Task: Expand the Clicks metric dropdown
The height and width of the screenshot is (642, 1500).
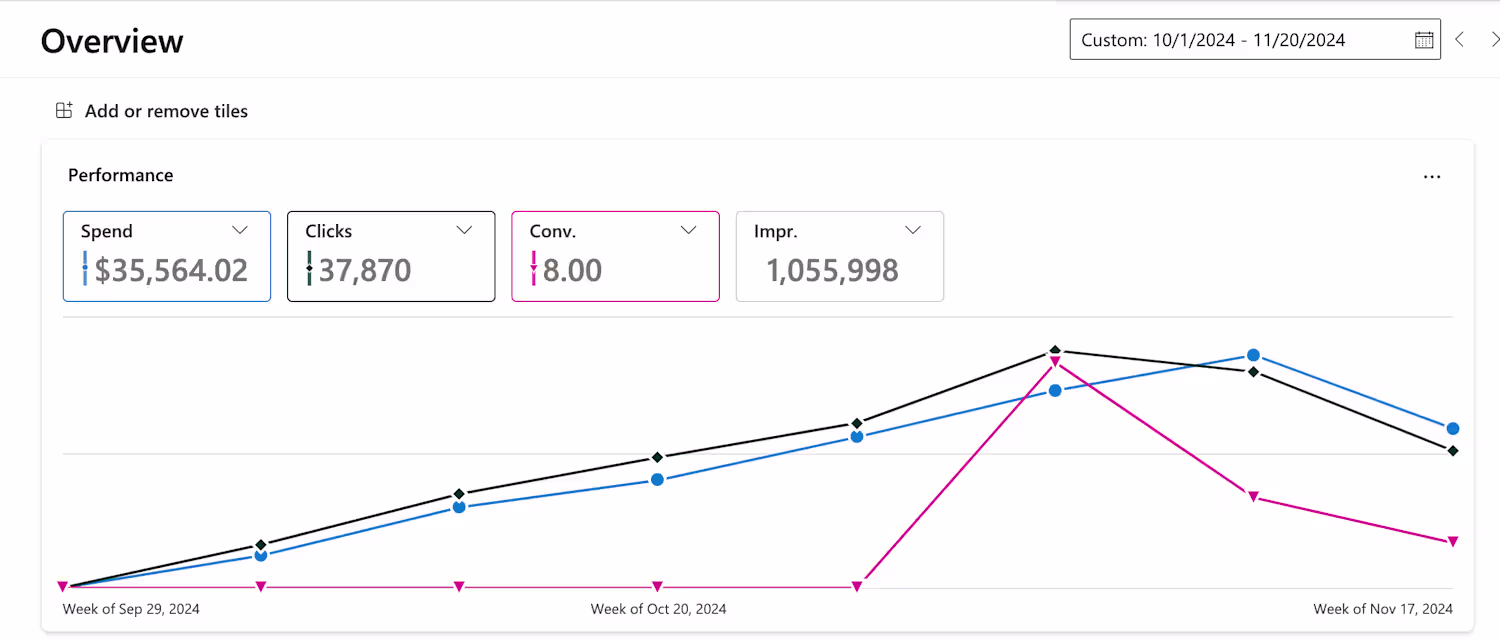Action: coord(464,230)
